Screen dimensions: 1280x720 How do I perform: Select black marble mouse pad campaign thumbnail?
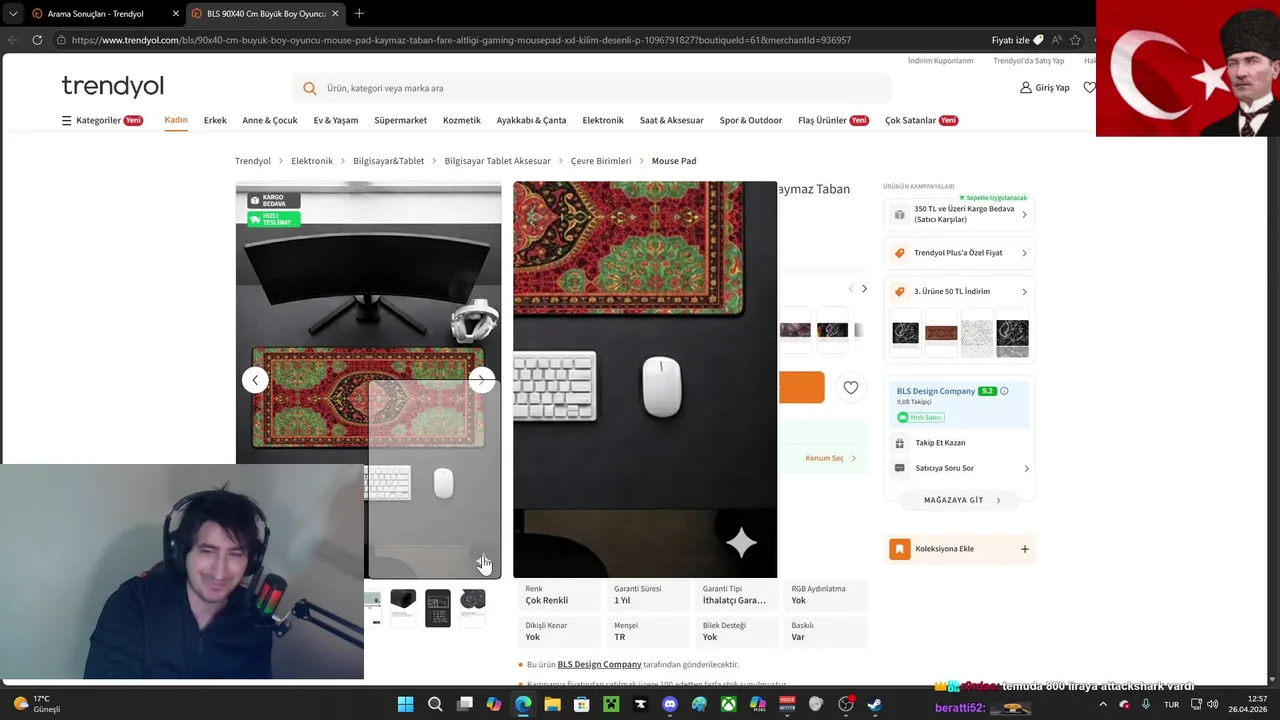pyautogui.click(x=905, y=334)
